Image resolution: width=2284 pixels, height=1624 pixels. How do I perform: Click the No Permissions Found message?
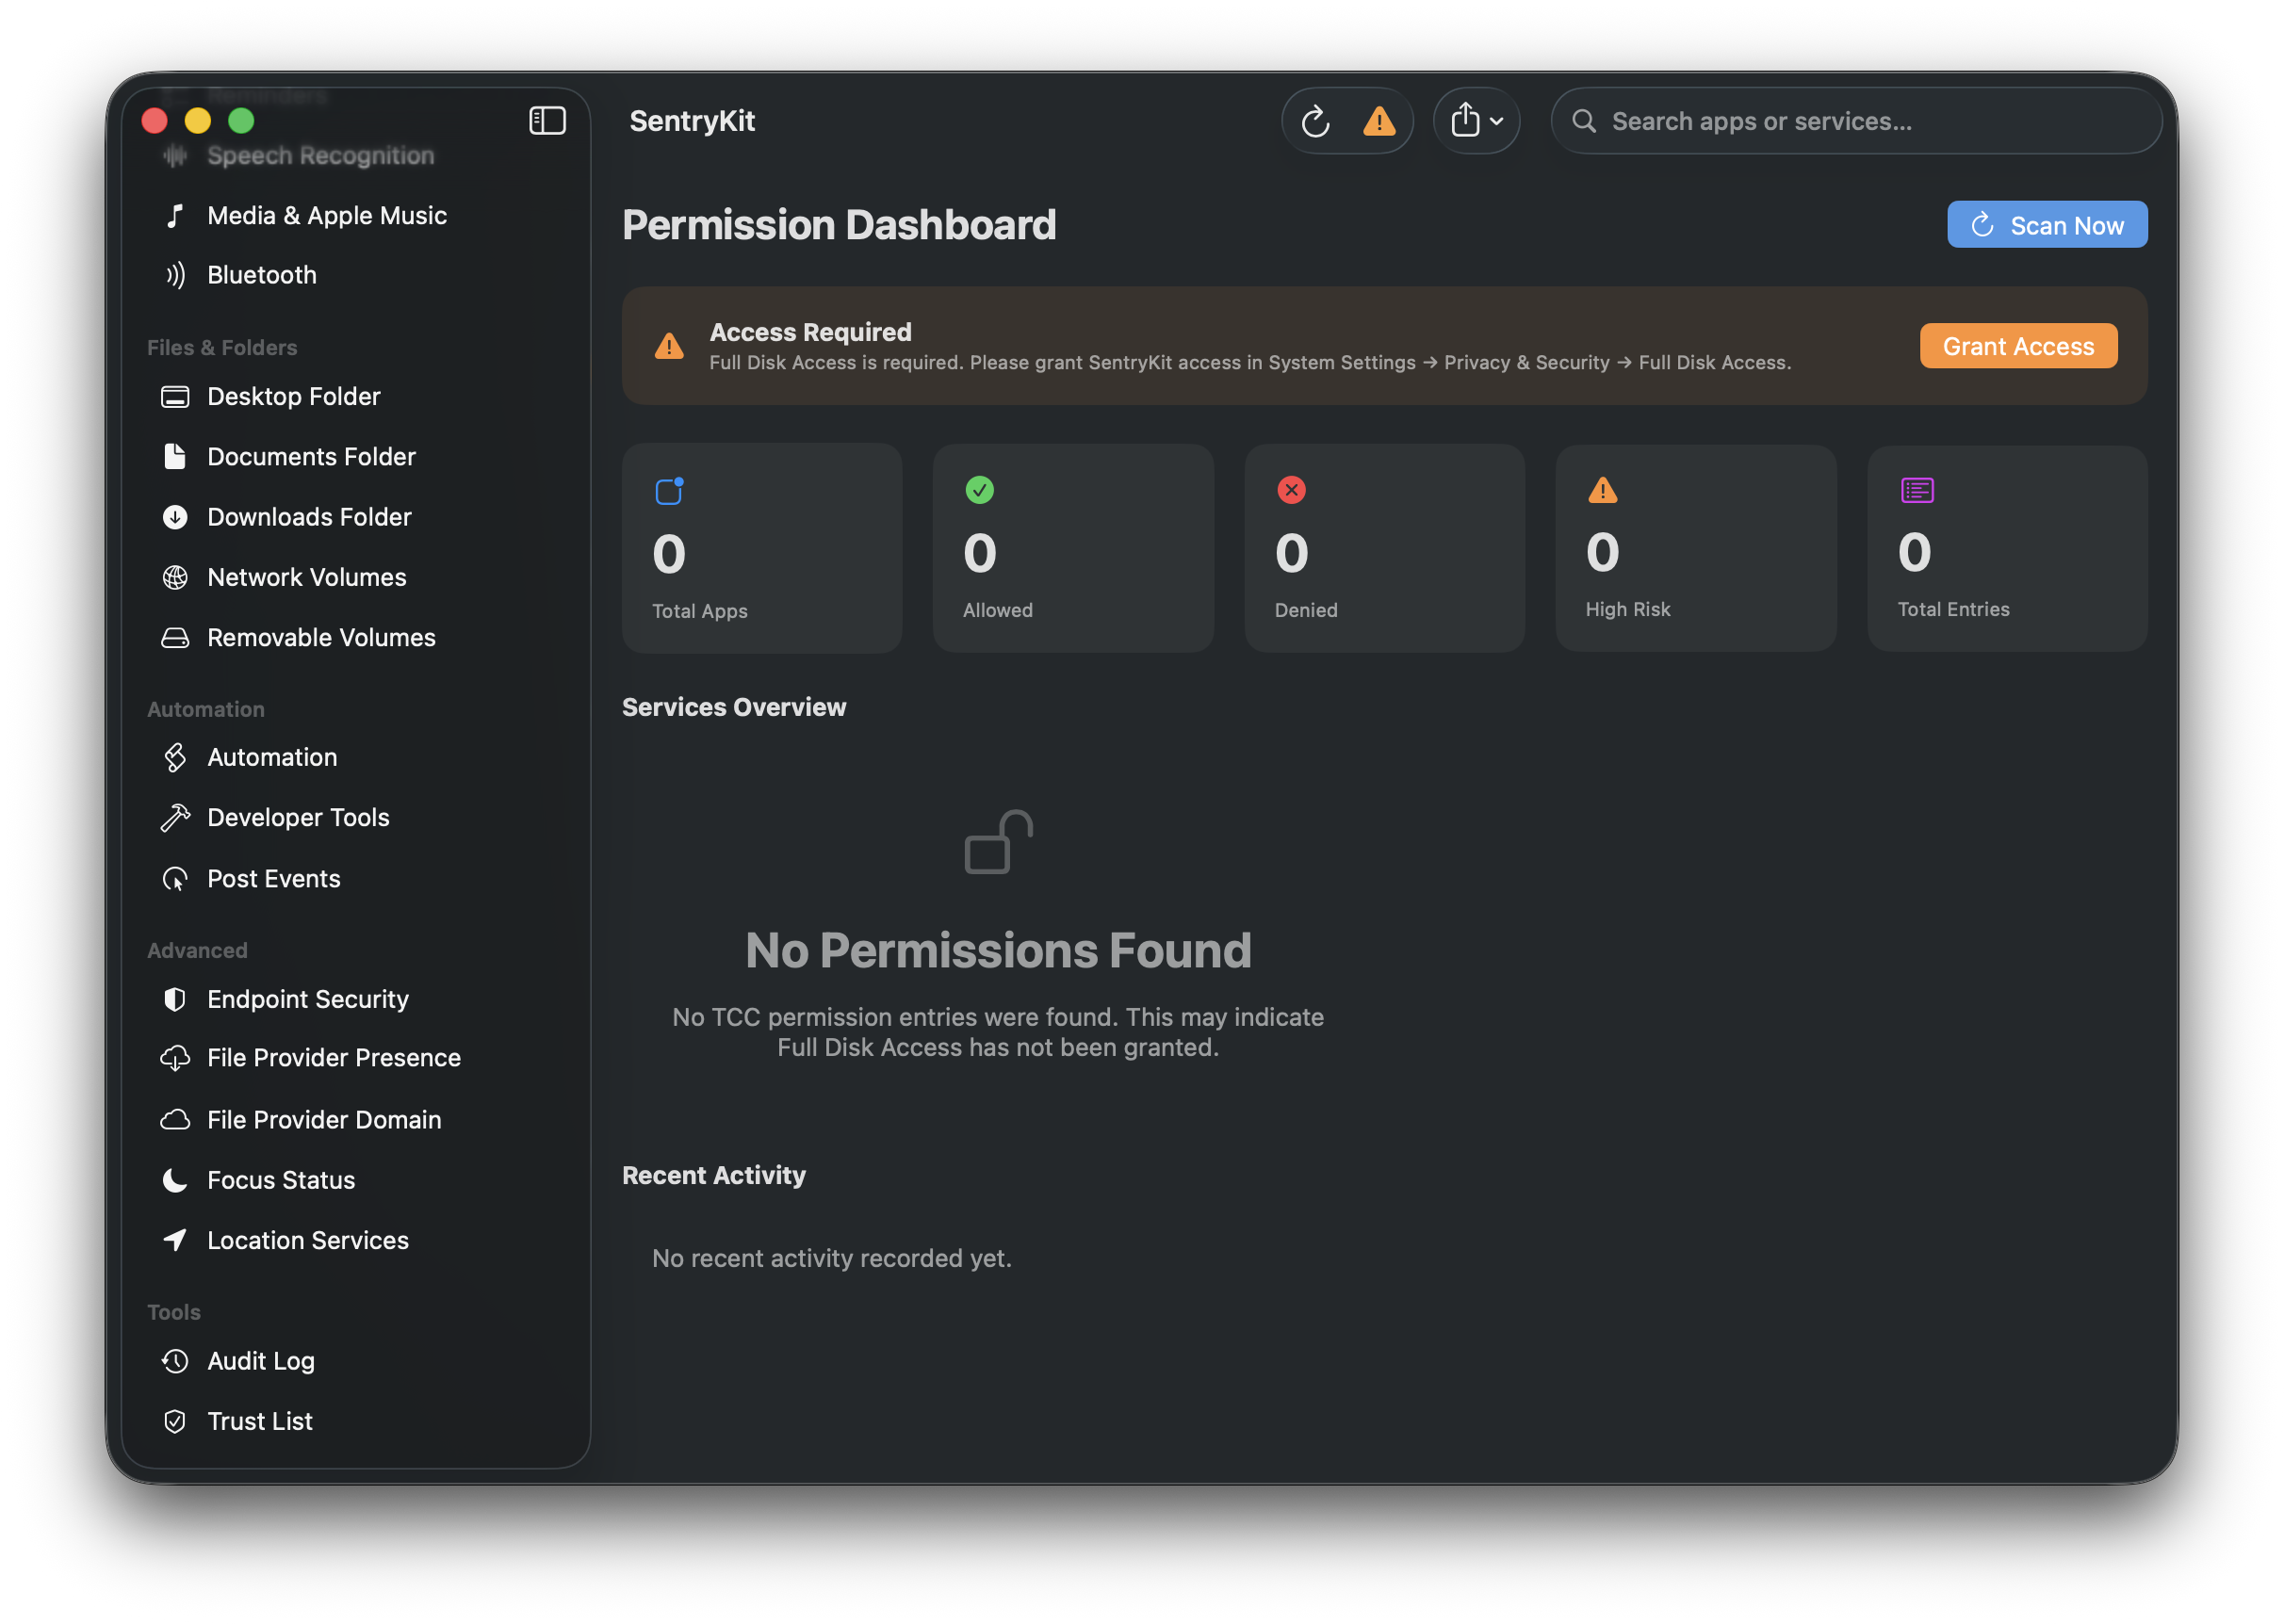pos(998,950)
